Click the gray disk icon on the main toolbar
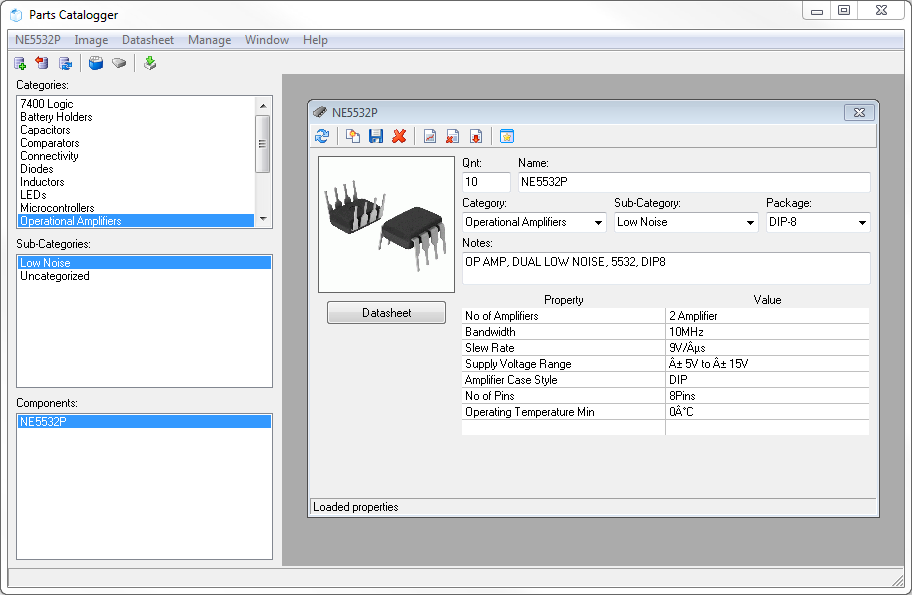Viewport: 912px width, 595px height. [x=118, y=62]
